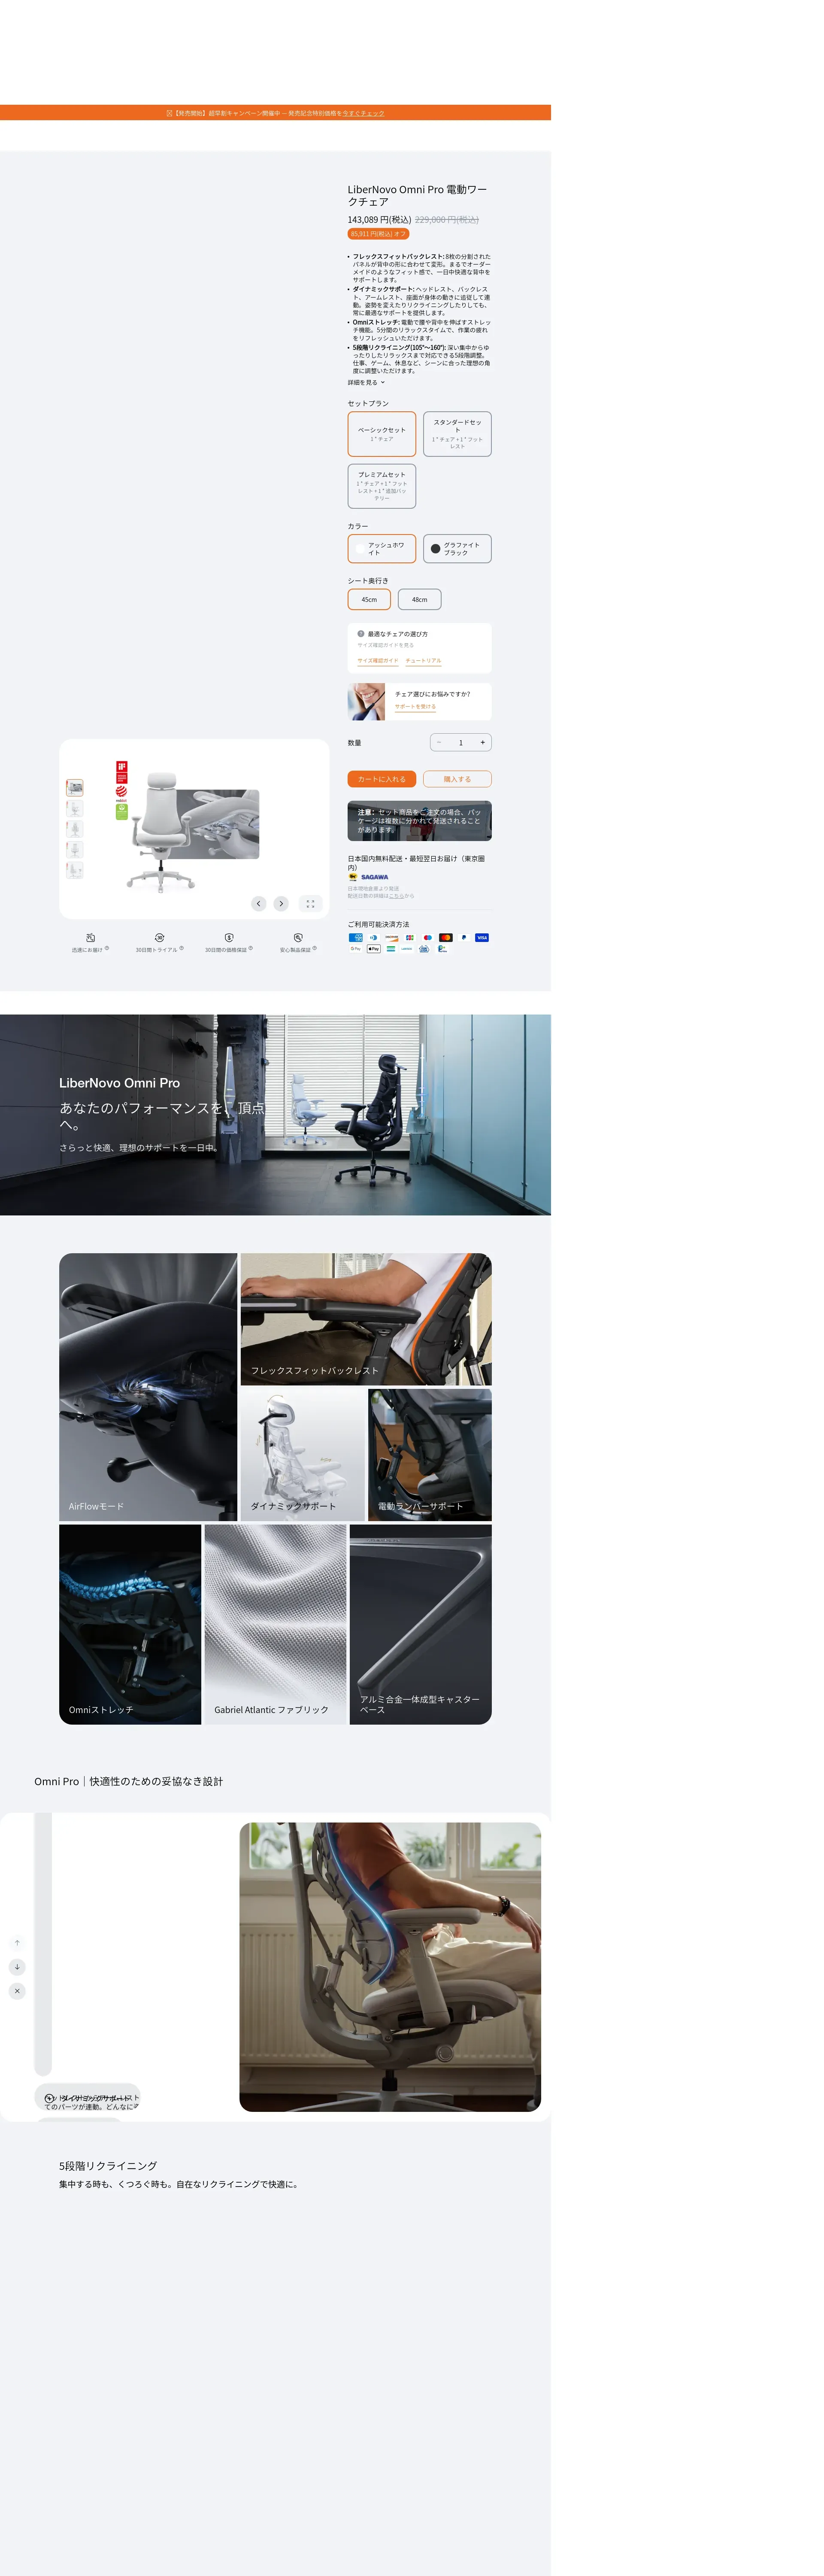Click the Mastercard payment icon
This screenshot has width=824, height=2576.
(x=446, y=938)
